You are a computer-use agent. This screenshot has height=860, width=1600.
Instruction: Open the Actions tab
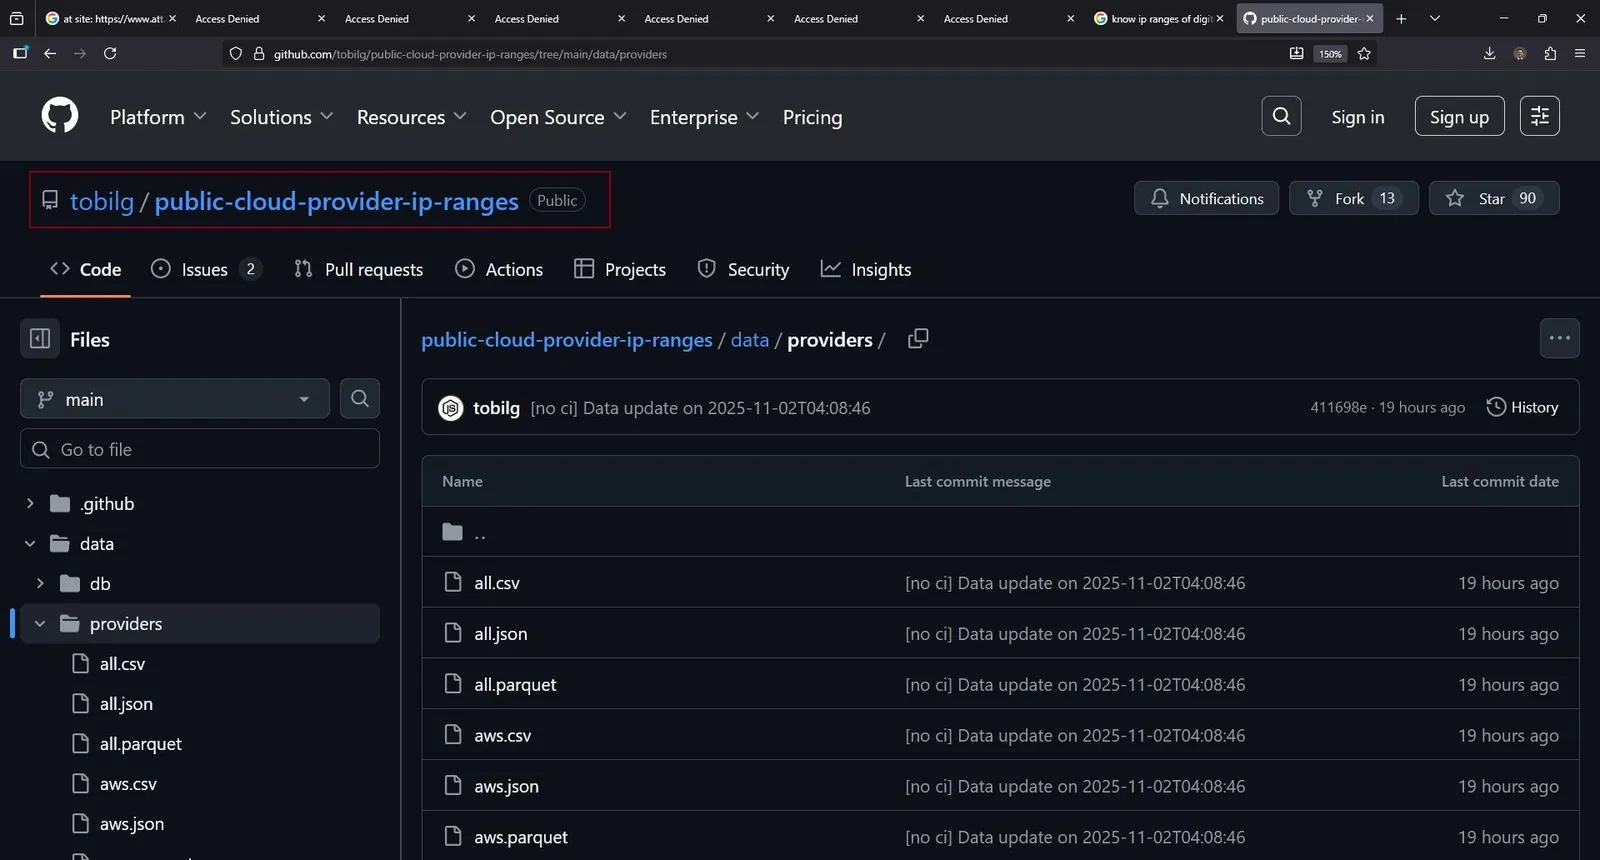coord(499,269)
